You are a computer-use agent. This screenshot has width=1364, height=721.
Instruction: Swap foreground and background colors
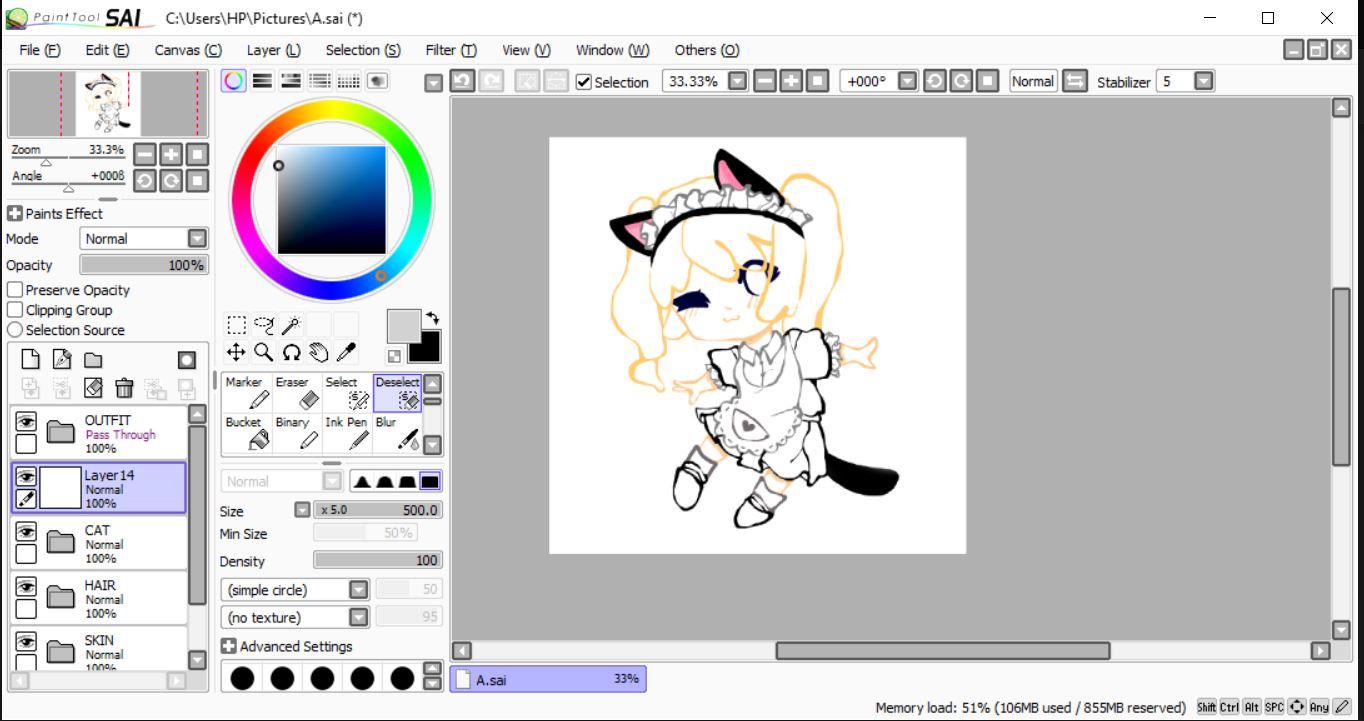tap(431, 319)
